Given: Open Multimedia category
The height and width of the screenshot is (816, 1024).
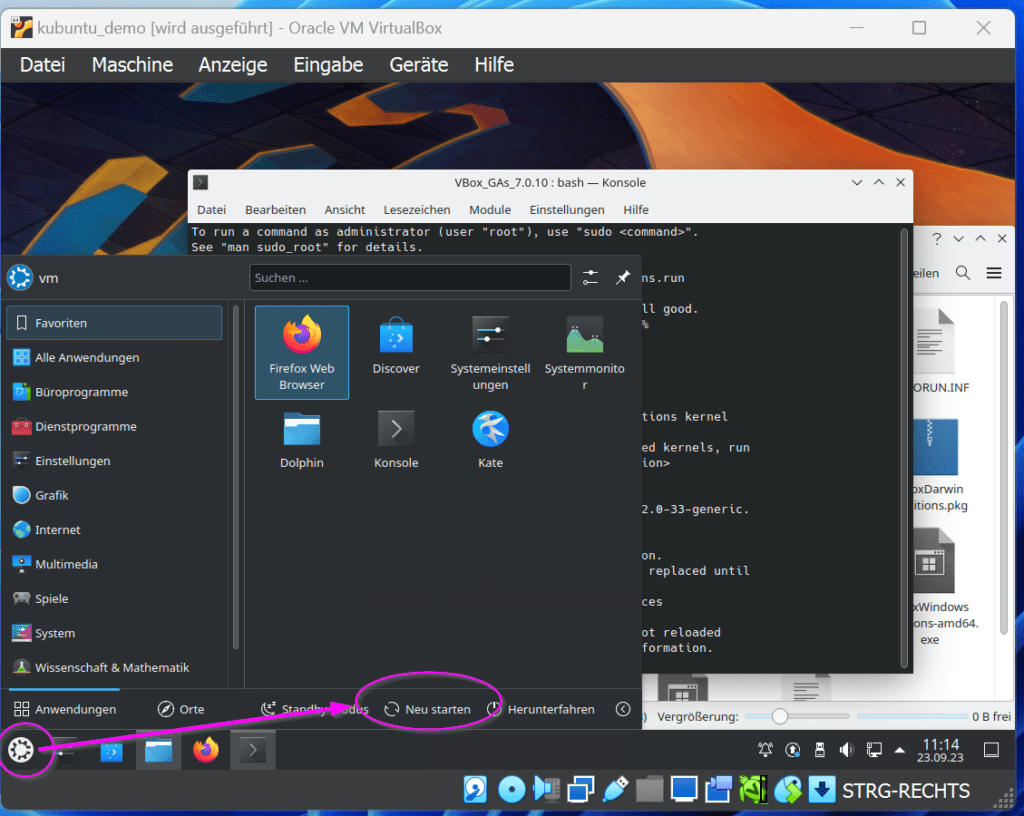Looking at the screenshot, I should pos(114,564).
